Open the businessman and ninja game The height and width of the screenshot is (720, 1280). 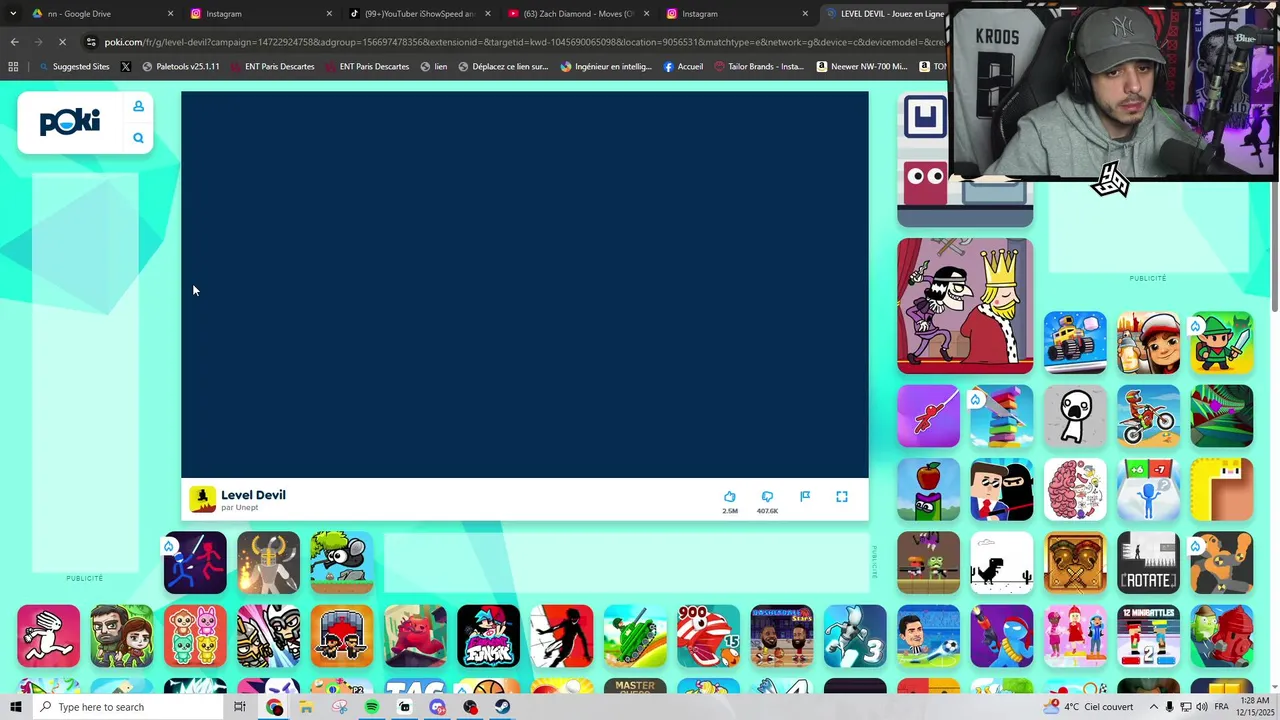[x=1002, y=490]
